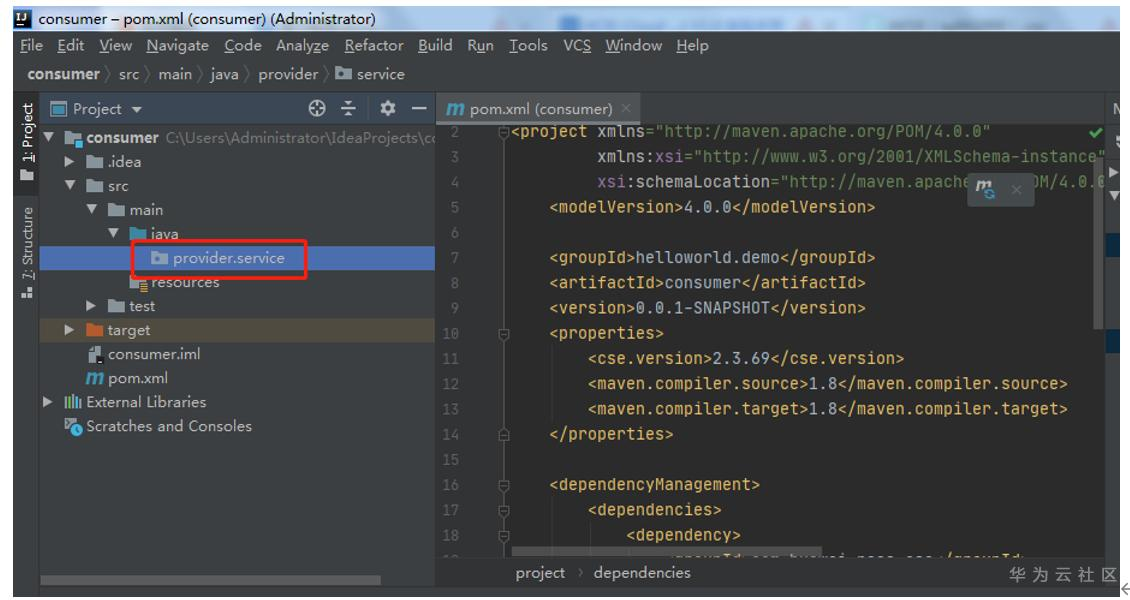Open the Build menu
The height and width of the screenshot is (600, 1130).
(x=435, y=45)
